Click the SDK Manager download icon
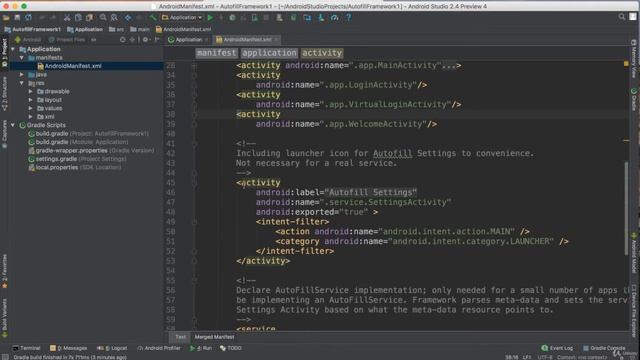Viewport: 640px width, 360px height. tap(321, 18)
